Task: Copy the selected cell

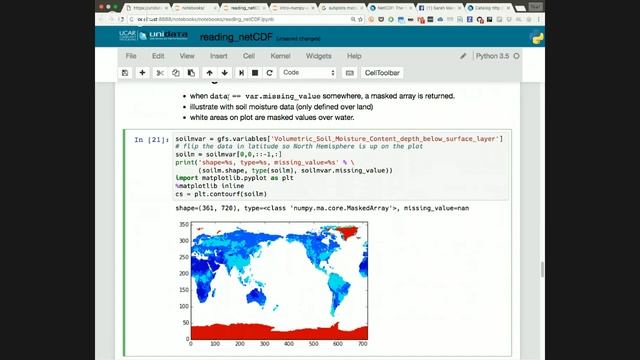Action: (x=176, y=73)
